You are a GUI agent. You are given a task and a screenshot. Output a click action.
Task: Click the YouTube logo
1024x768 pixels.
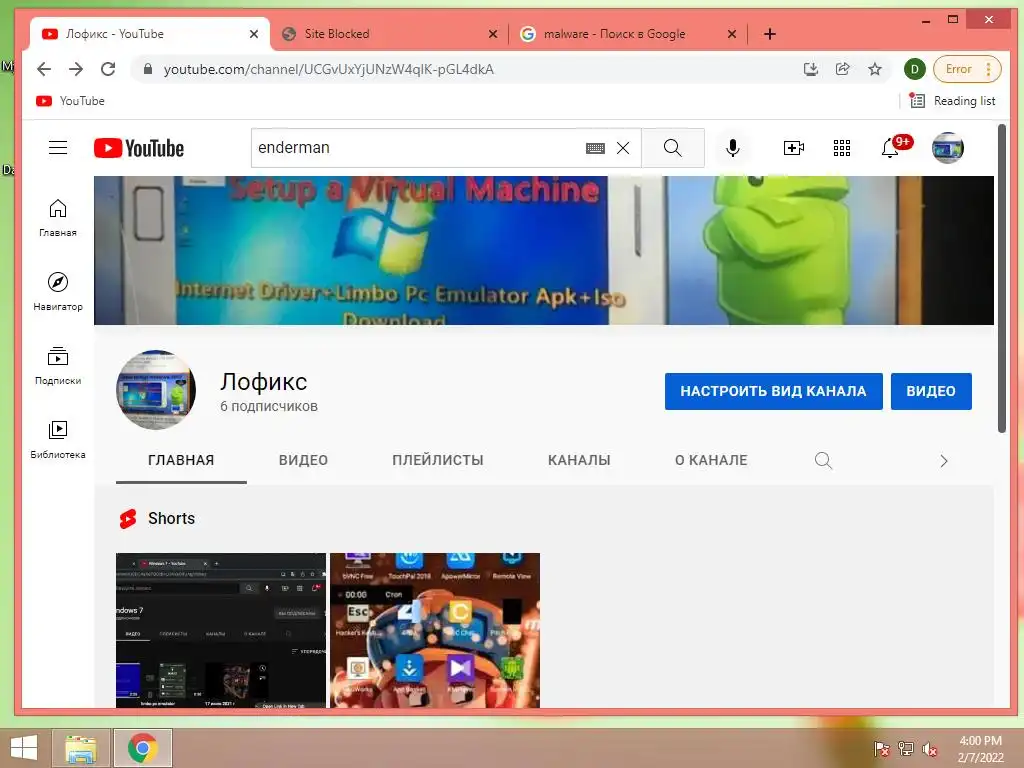point(138,148)
